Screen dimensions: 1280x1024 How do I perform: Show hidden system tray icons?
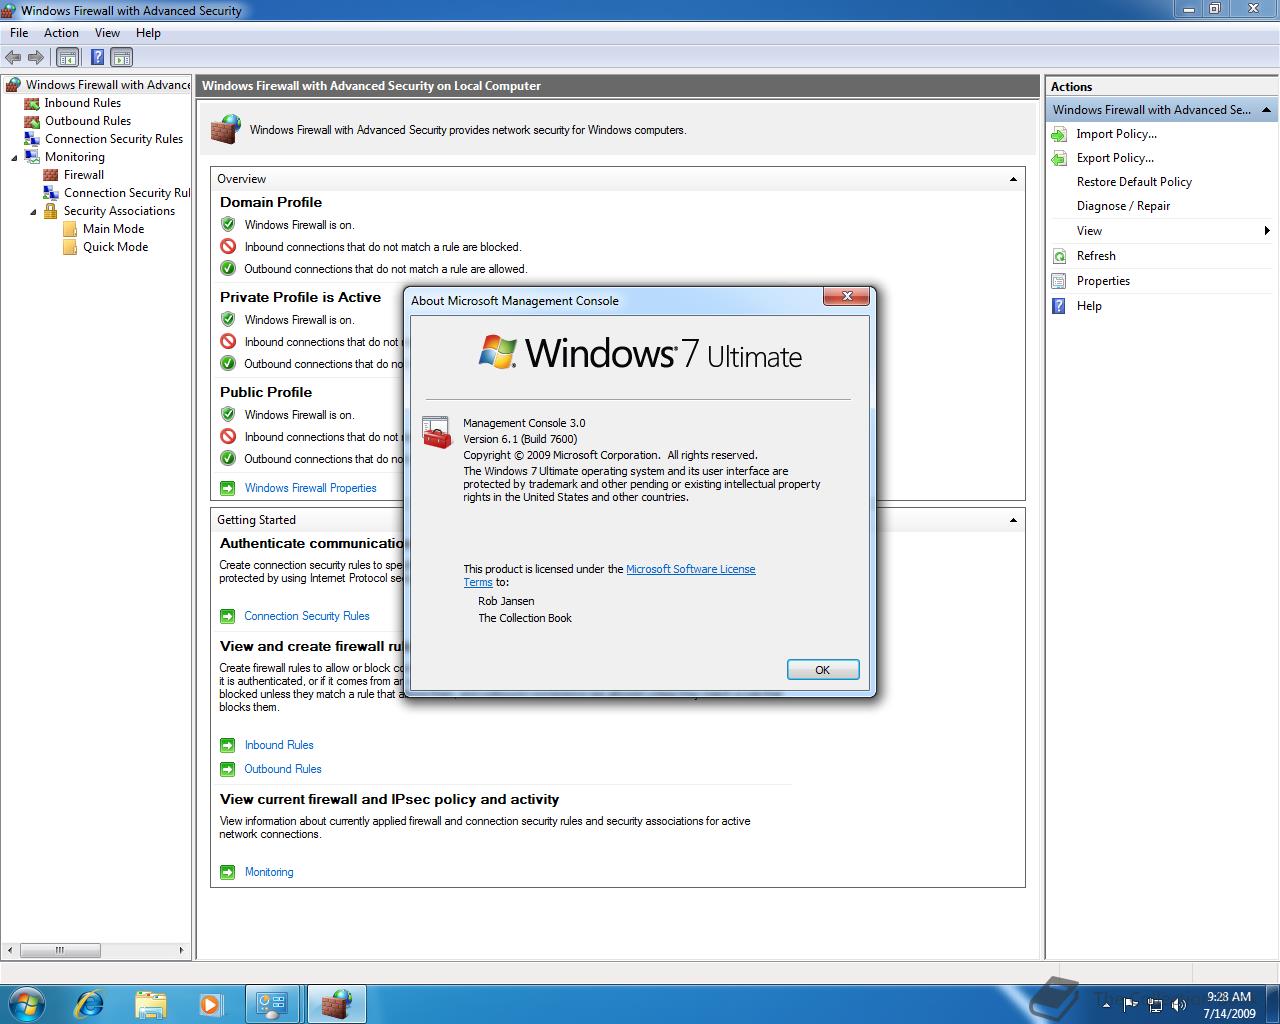(1106, 1005)
